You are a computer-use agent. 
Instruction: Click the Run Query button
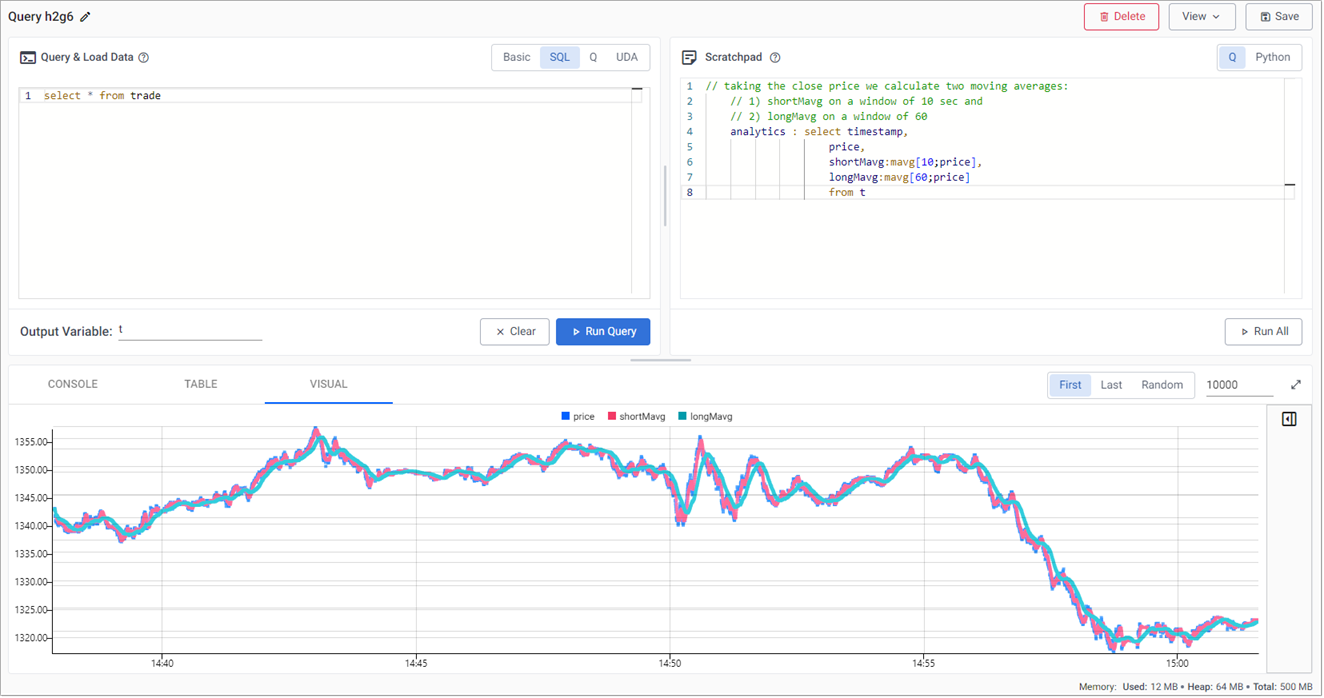(603, 331)
